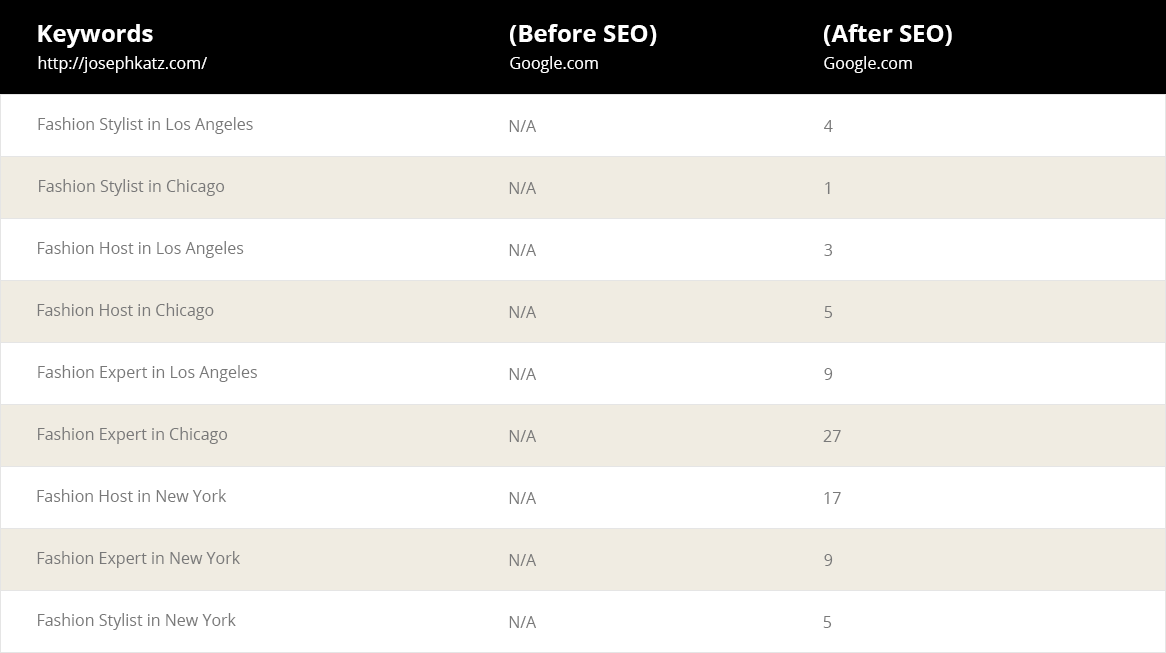The image size is (1166, 653).
Task: Click the (After SEO) column heading
Action: (888, 33)
